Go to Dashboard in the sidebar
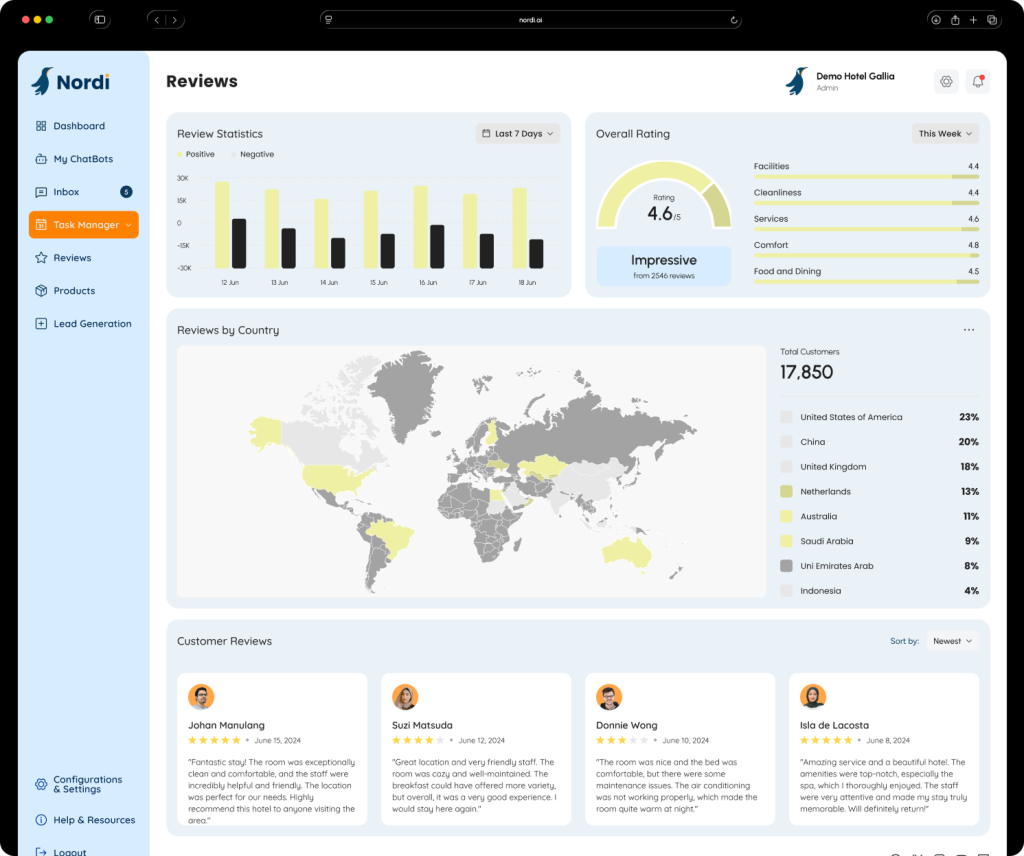The width and height of the screenshot is (1024, 856). [79, 126]
